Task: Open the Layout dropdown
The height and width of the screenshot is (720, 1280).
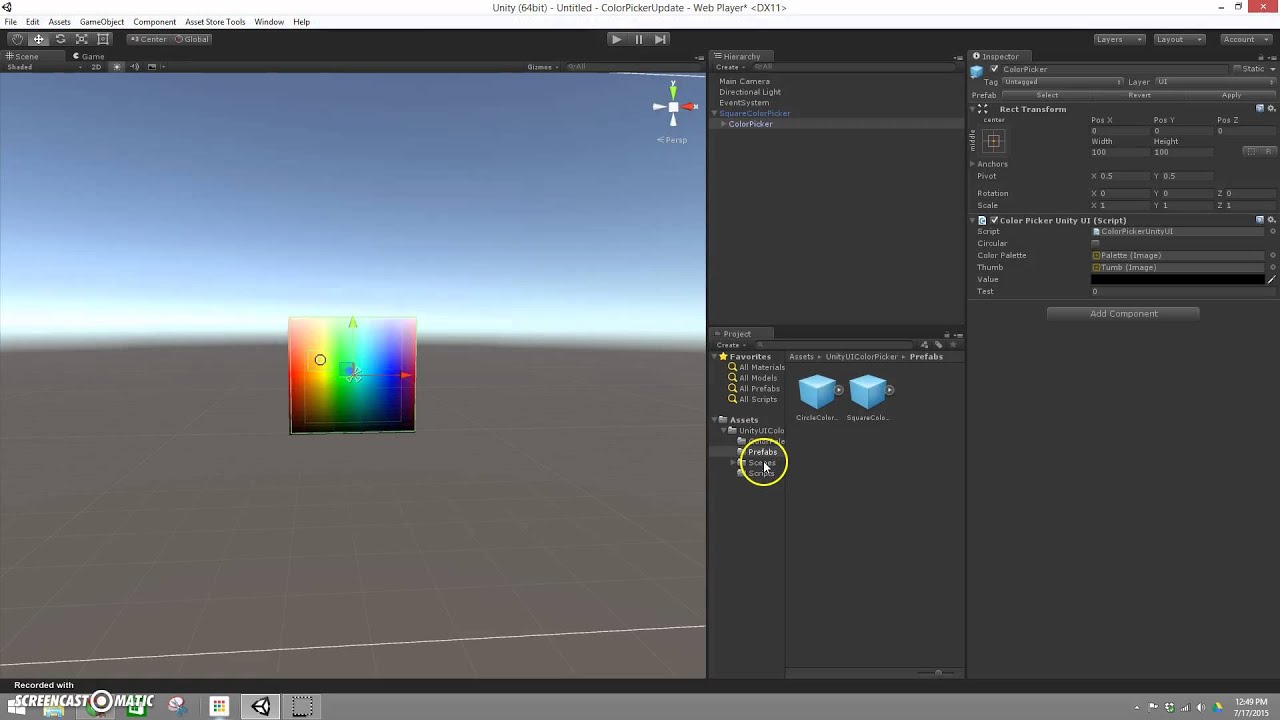Action: (1179, 39)
